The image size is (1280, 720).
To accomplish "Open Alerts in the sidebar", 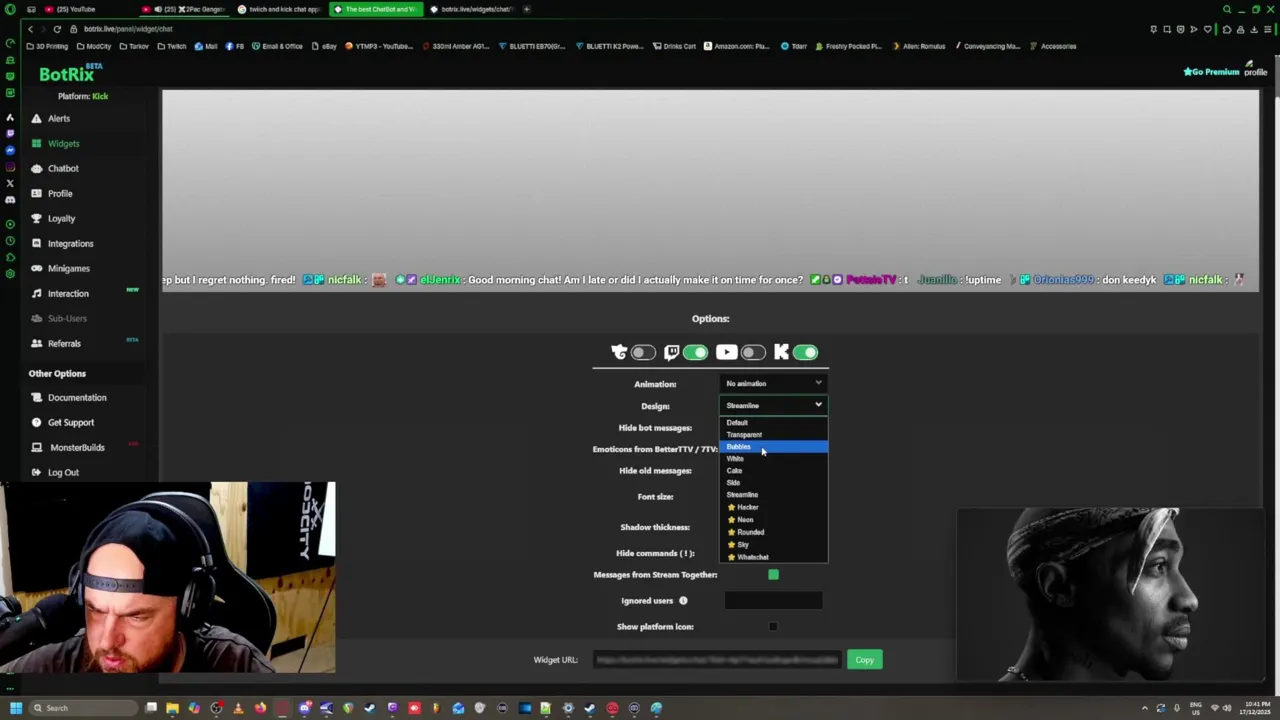I will (x=59, y=118).
